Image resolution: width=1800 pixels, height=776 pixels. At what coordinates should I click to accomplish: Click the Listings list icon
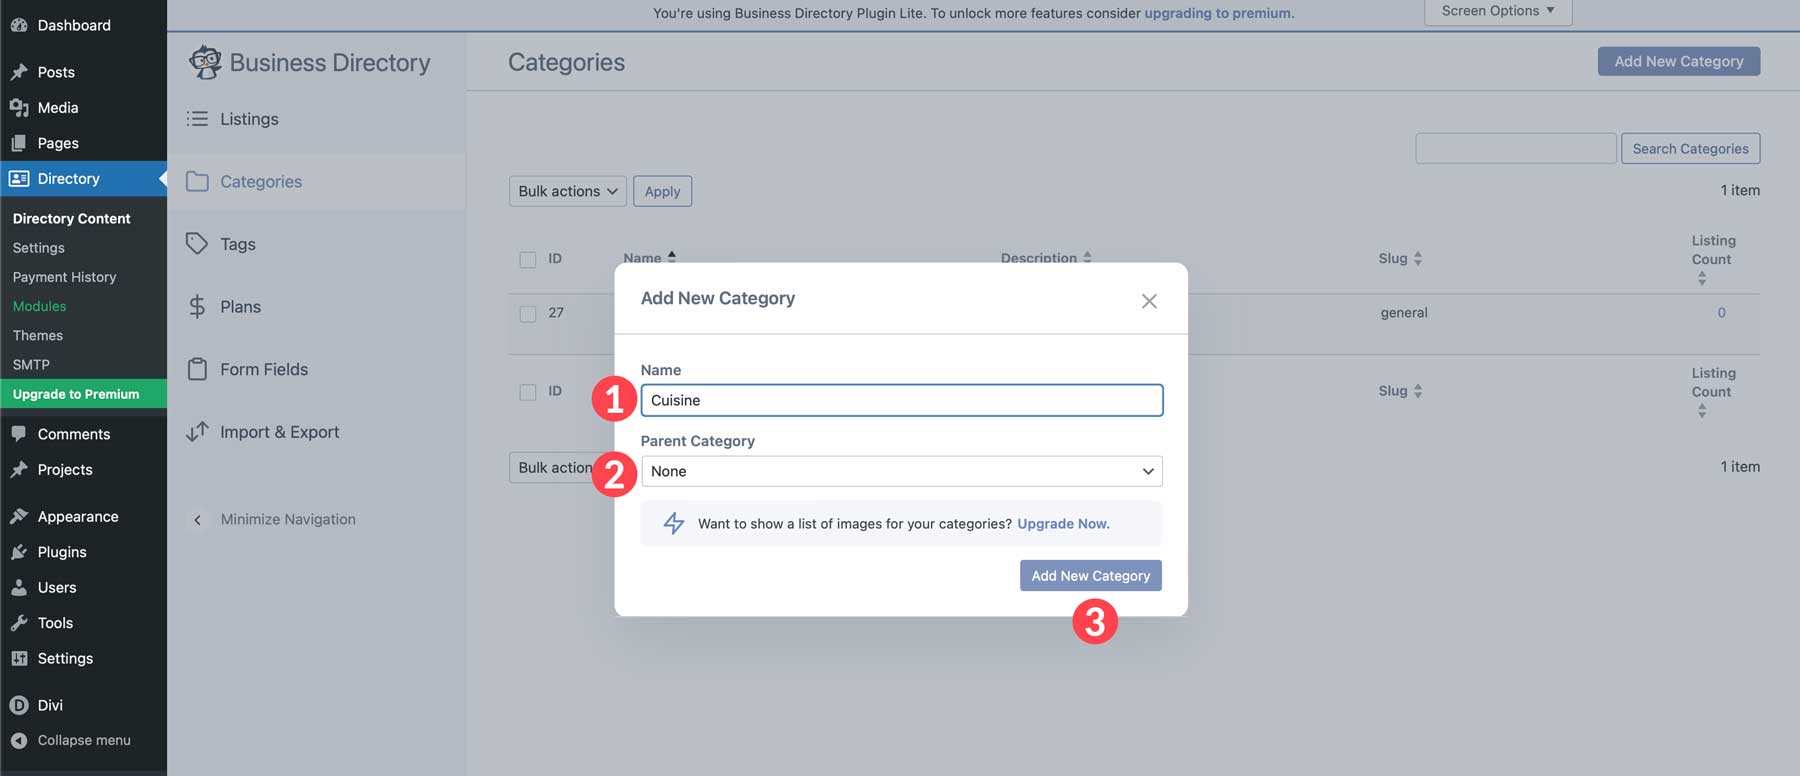tap(197, 119)
